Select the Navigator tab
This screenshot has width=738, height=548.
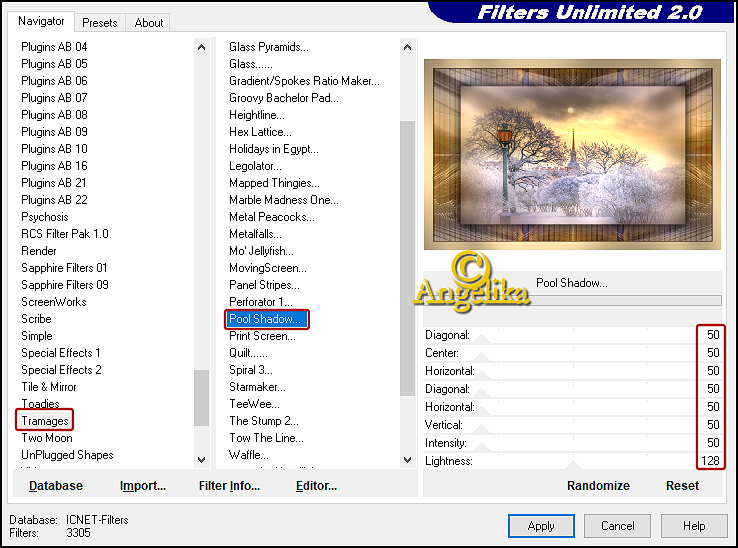[41, 21]
